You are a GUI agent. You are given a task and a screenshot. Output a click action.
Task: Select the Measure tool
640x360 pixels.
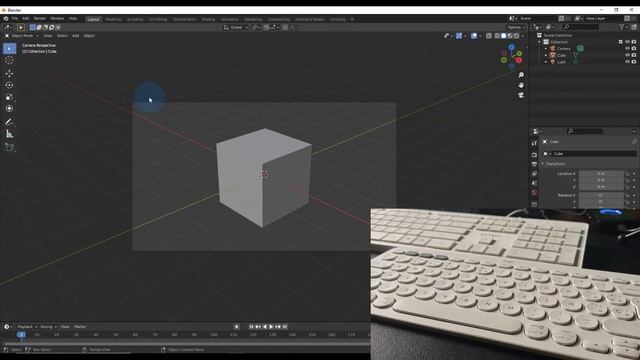point(9,134)
